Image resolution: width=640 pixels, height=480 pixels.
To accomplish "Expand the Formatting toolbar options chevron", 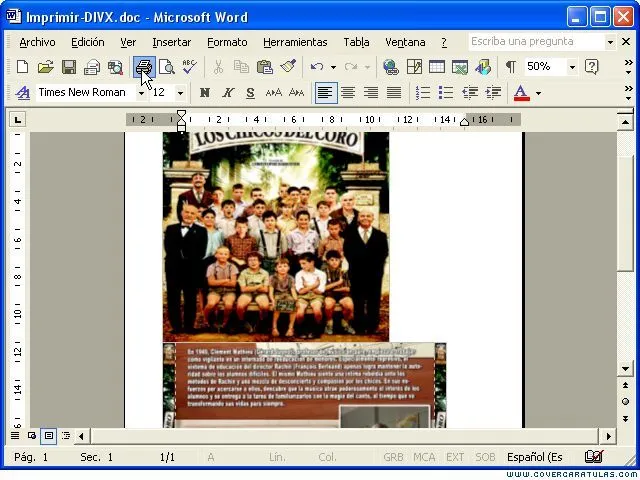I will point(629,93).
